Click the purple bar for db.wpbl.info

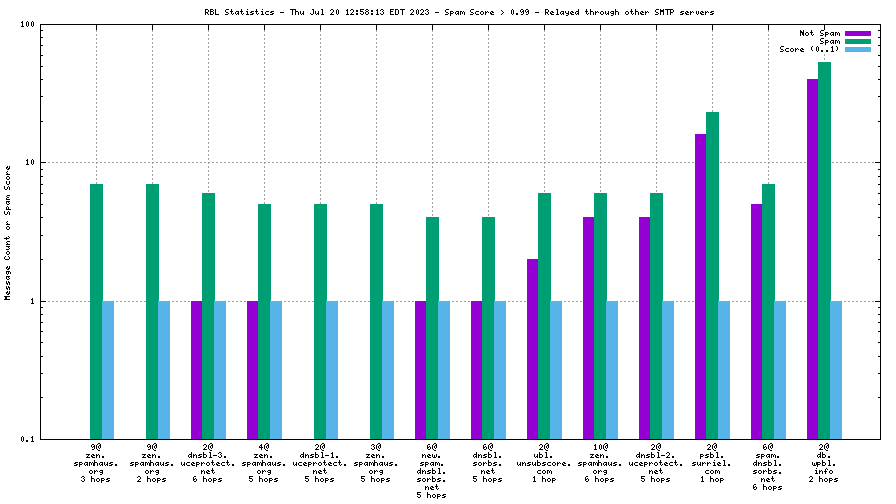click(812, 258)
